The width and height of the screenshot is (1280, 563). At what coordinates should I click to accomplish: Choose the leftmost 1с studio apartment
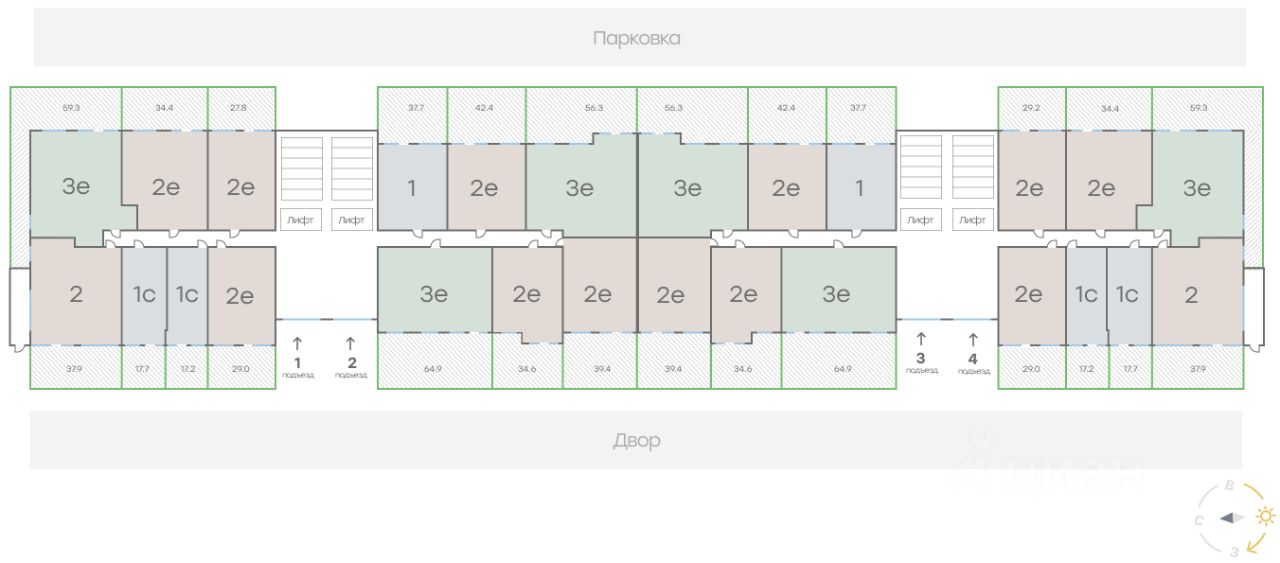144,295
